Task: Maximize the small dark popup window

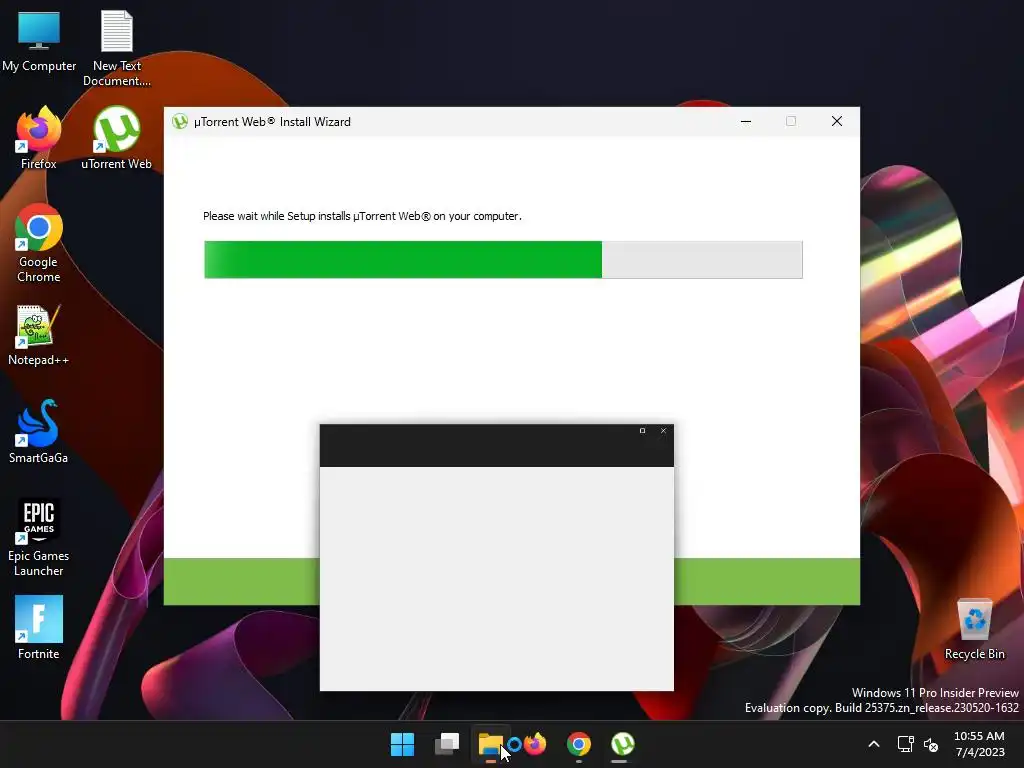Action: 643,430
